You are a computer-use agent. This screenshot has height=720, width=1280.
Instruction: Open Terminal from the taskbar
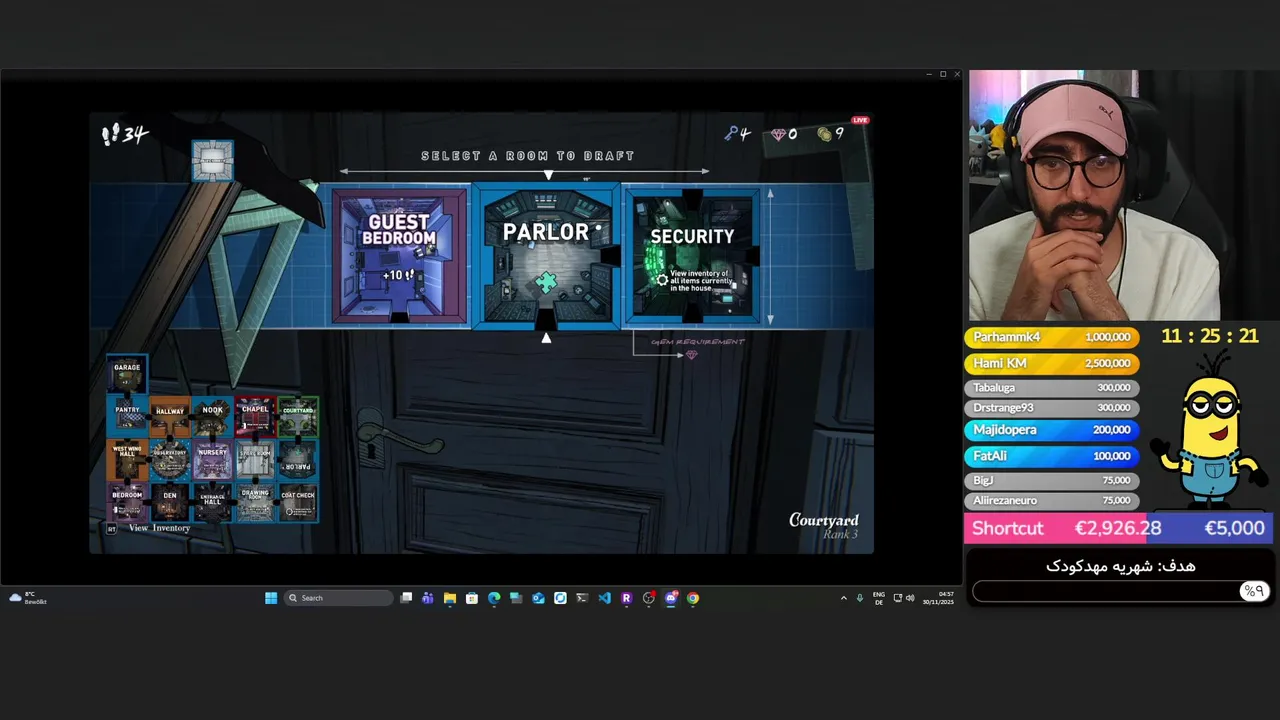click(x=582, y=598)
